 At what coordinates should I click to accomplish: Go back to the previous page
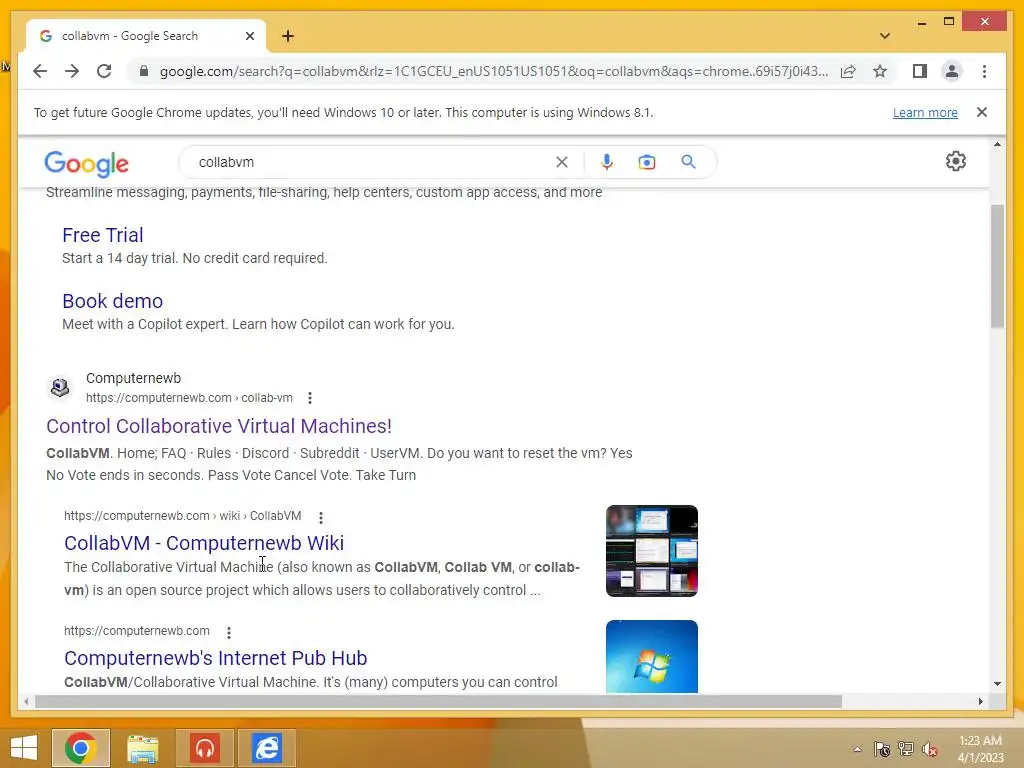coord(40,71)
